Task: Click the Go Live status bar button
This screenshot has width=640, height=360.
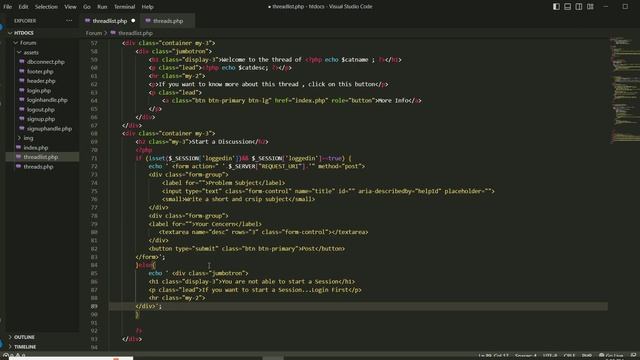Action: 611,356
